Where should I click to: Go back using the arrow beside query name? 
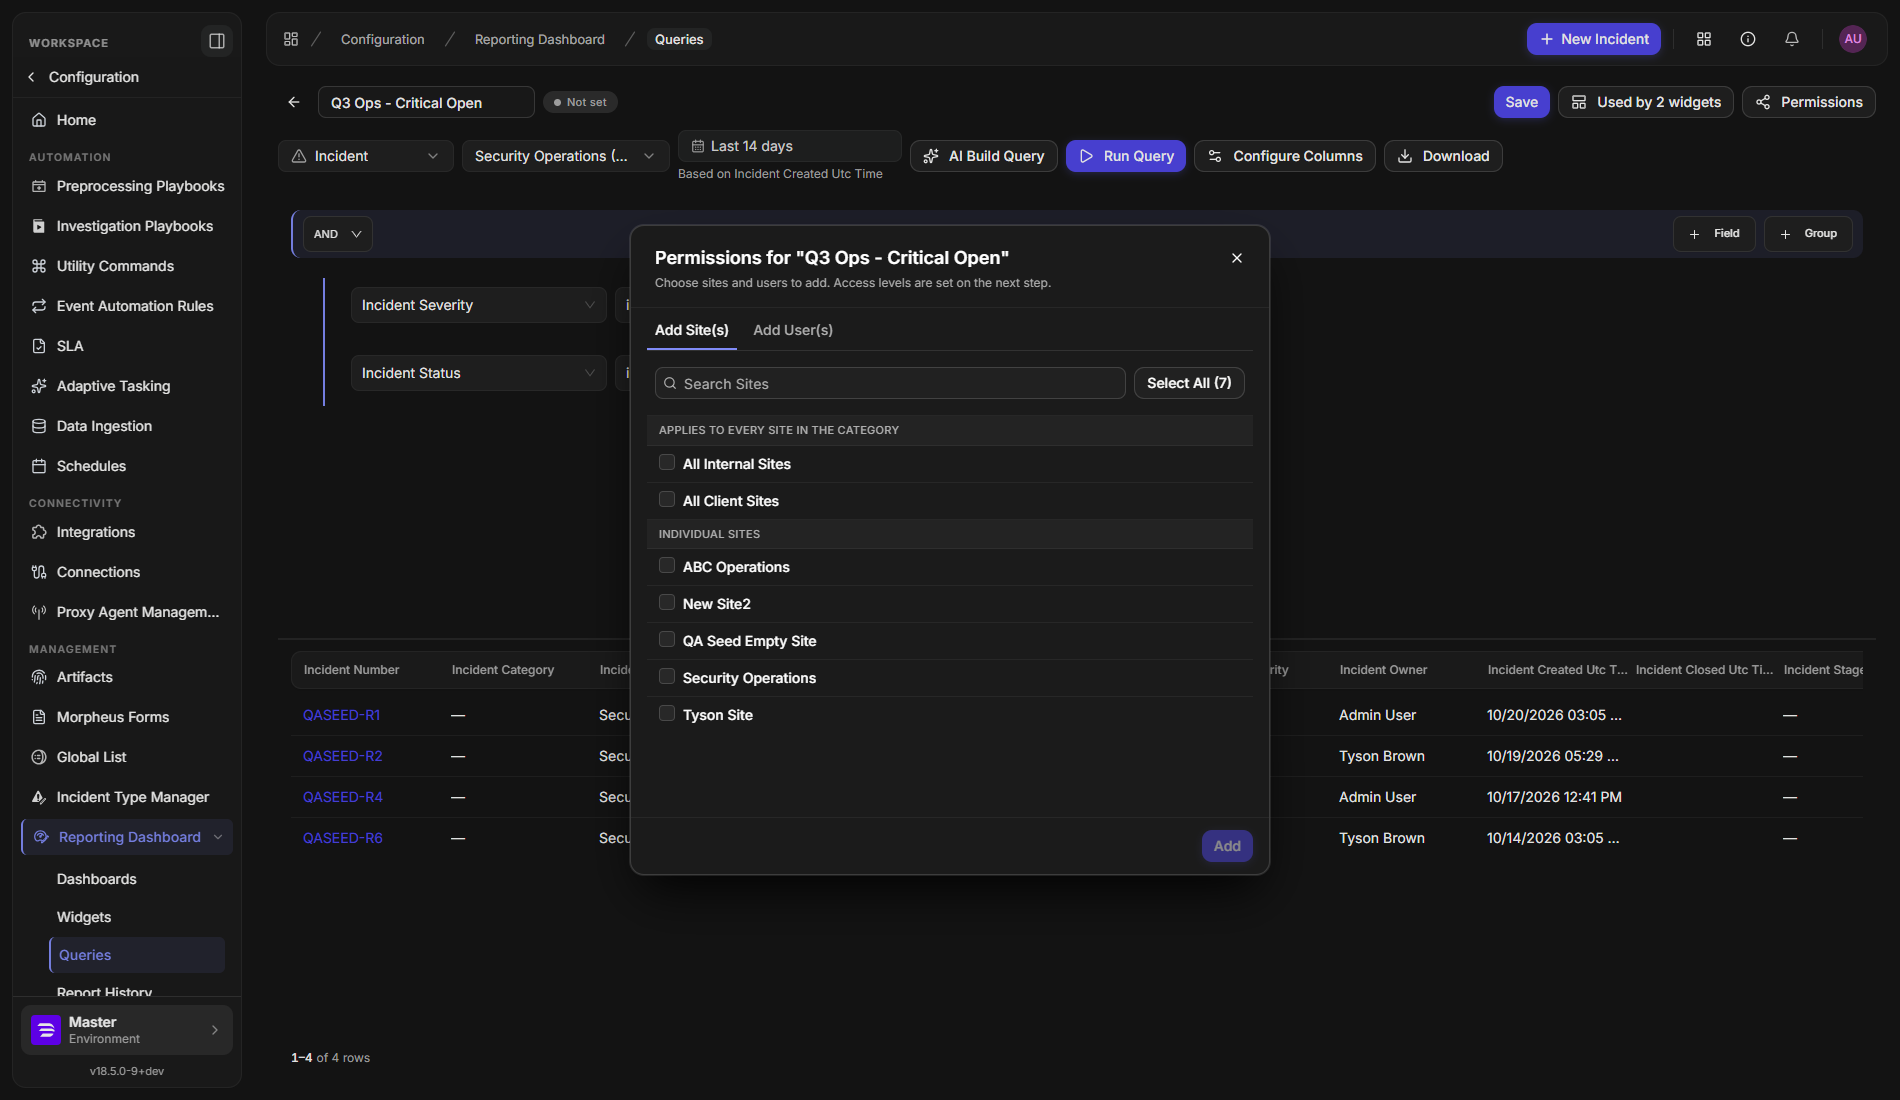294,102
